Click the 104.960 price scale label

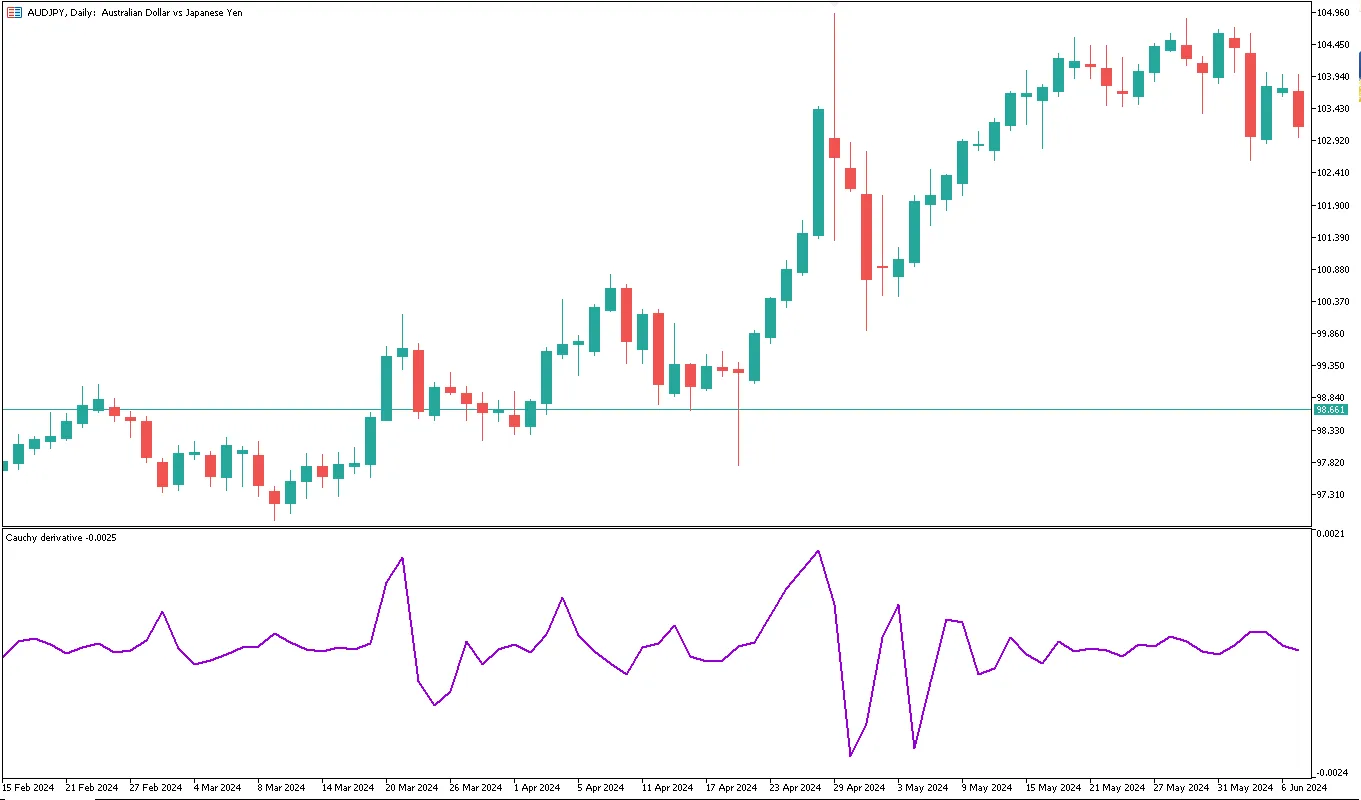pyautogui.click(x=1334, y=13)
